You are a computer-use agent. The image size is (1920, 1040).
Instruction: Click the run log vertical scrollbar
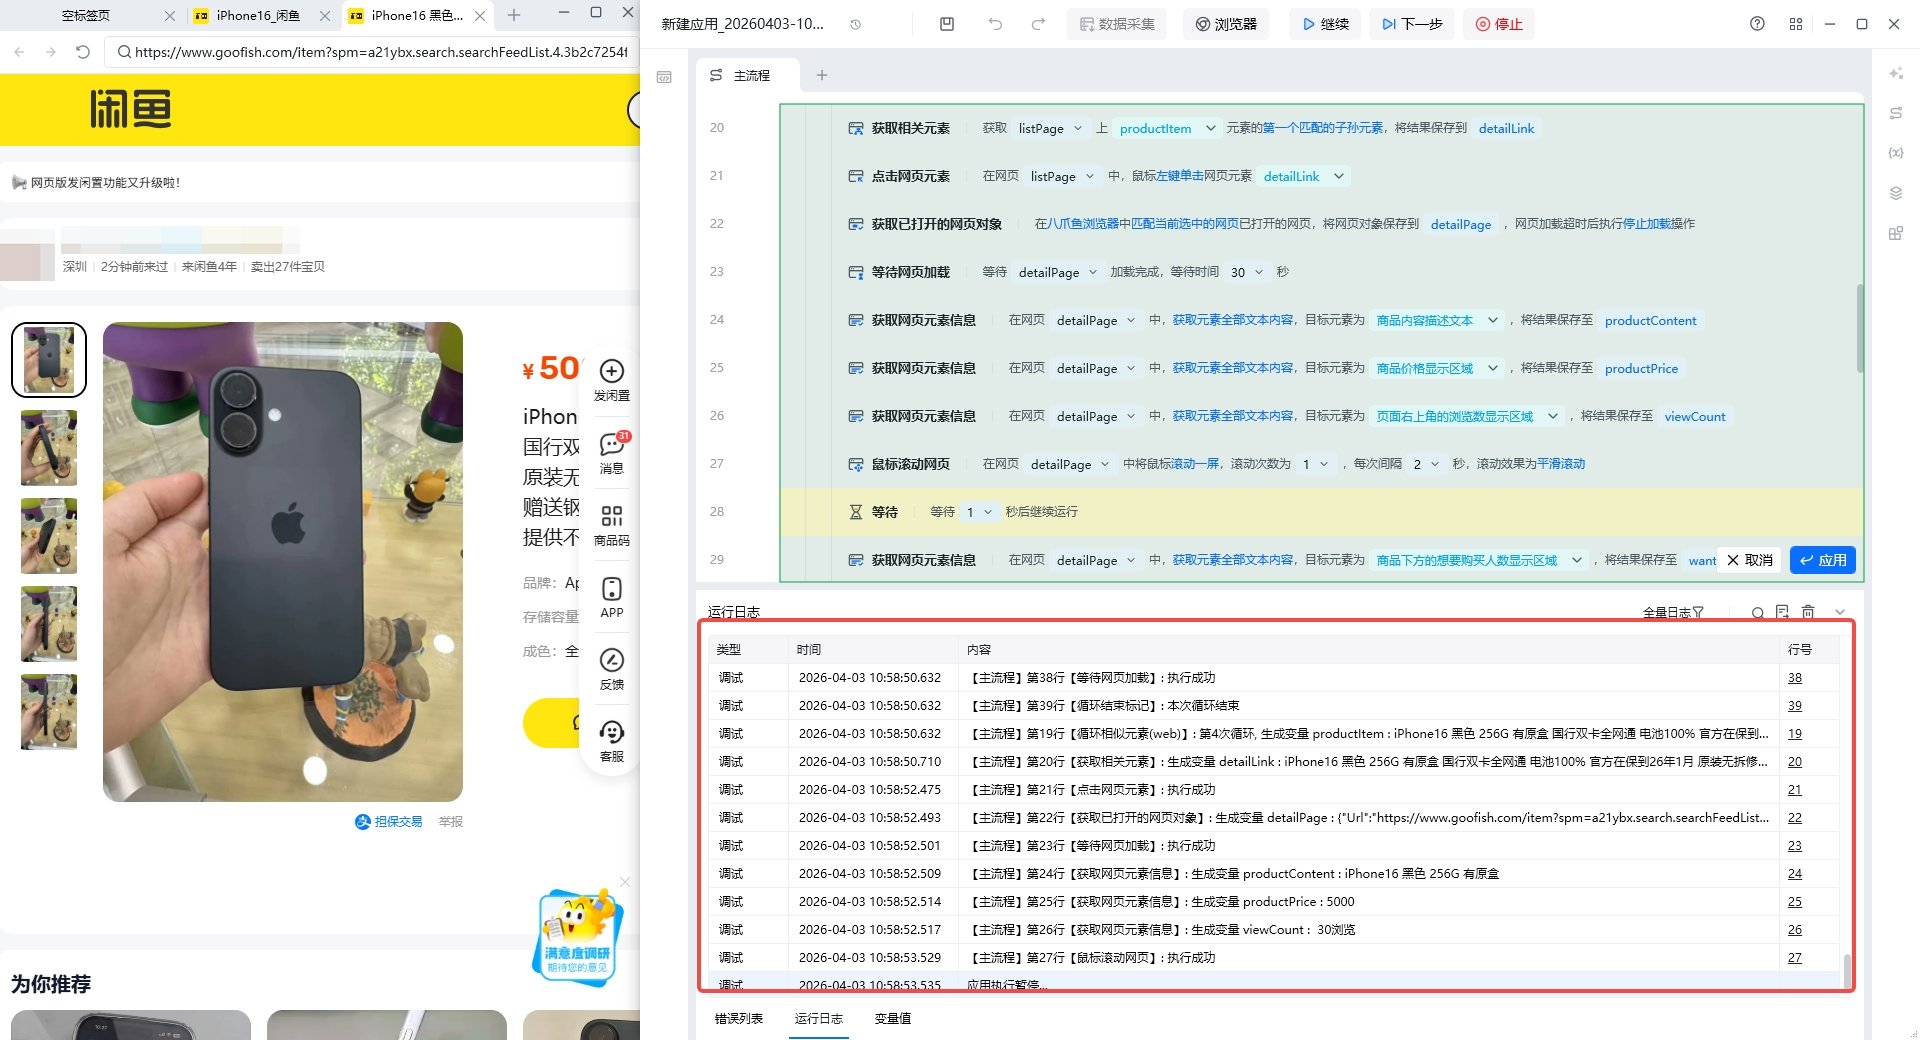click(1847, 971)
